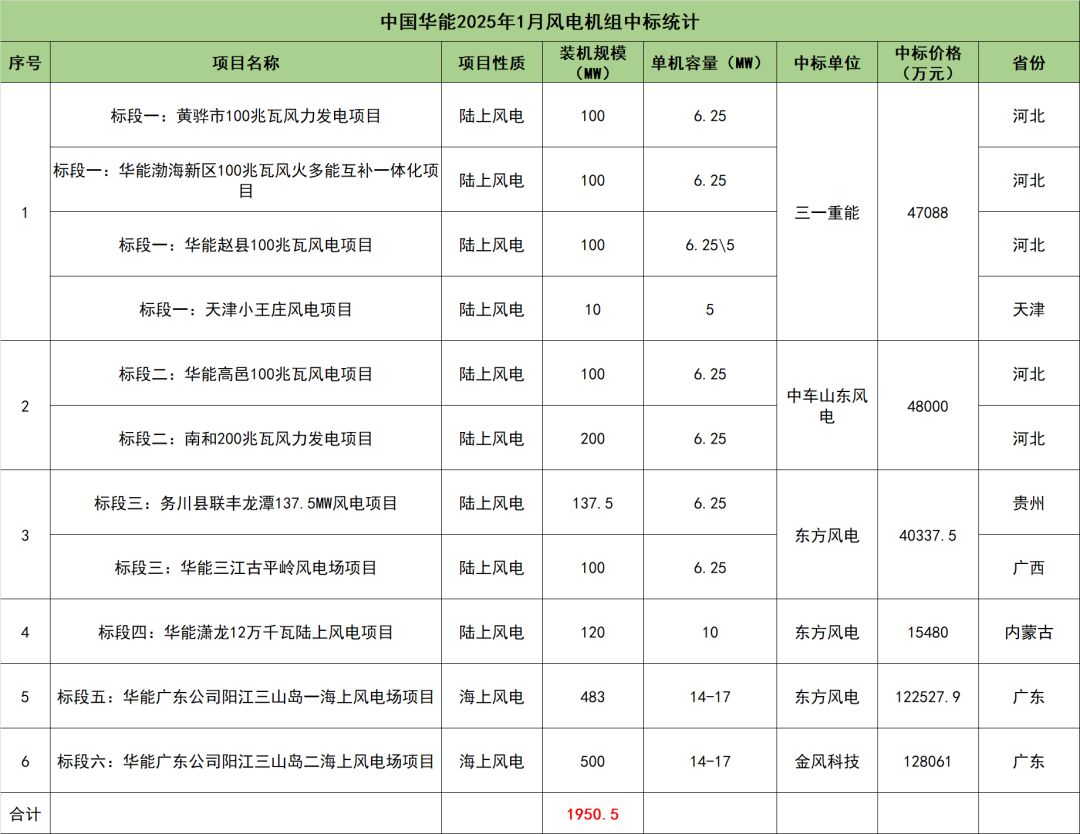This screenshot has height=834, width=1080.
Task: Select the 项目名称 column header
Action: tap(246, 63)
